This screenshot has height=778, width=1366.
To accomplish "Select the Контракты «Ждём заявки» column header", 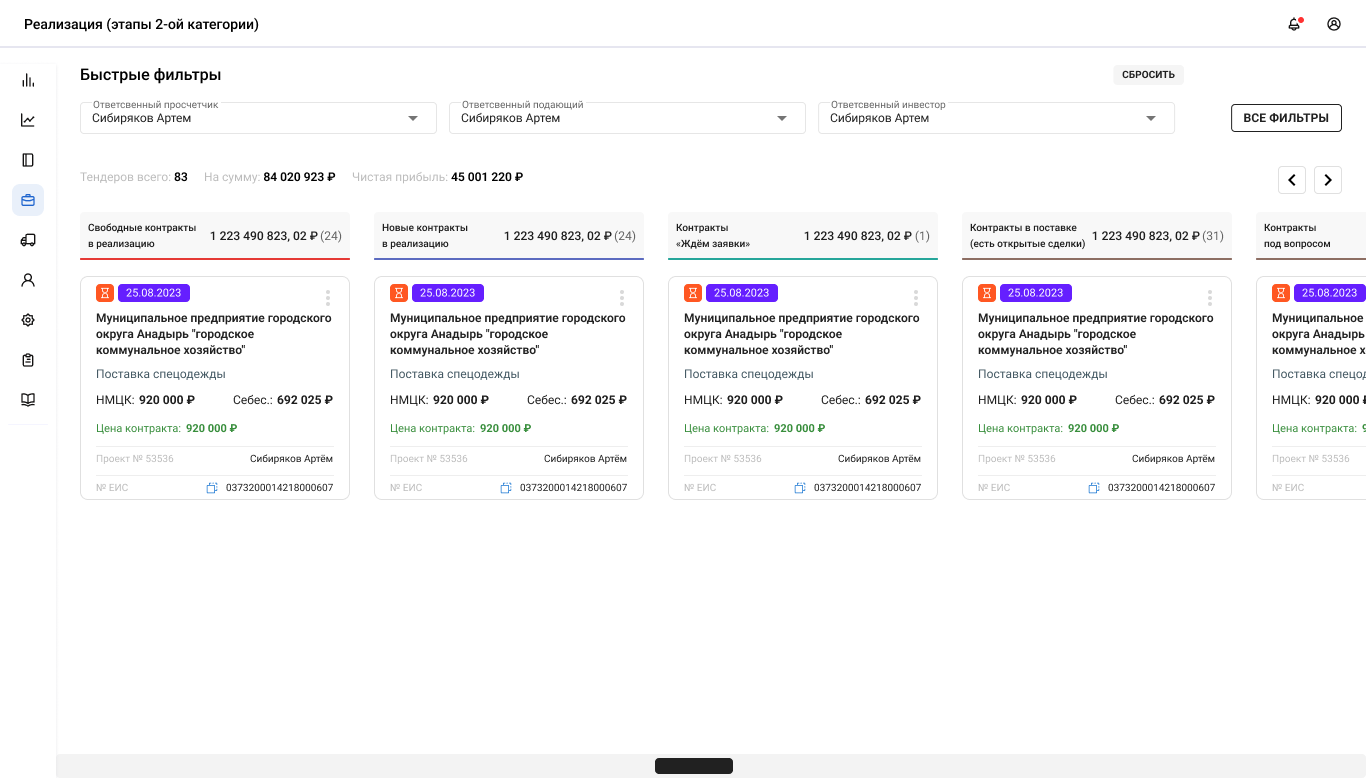I will coord(803,236).
